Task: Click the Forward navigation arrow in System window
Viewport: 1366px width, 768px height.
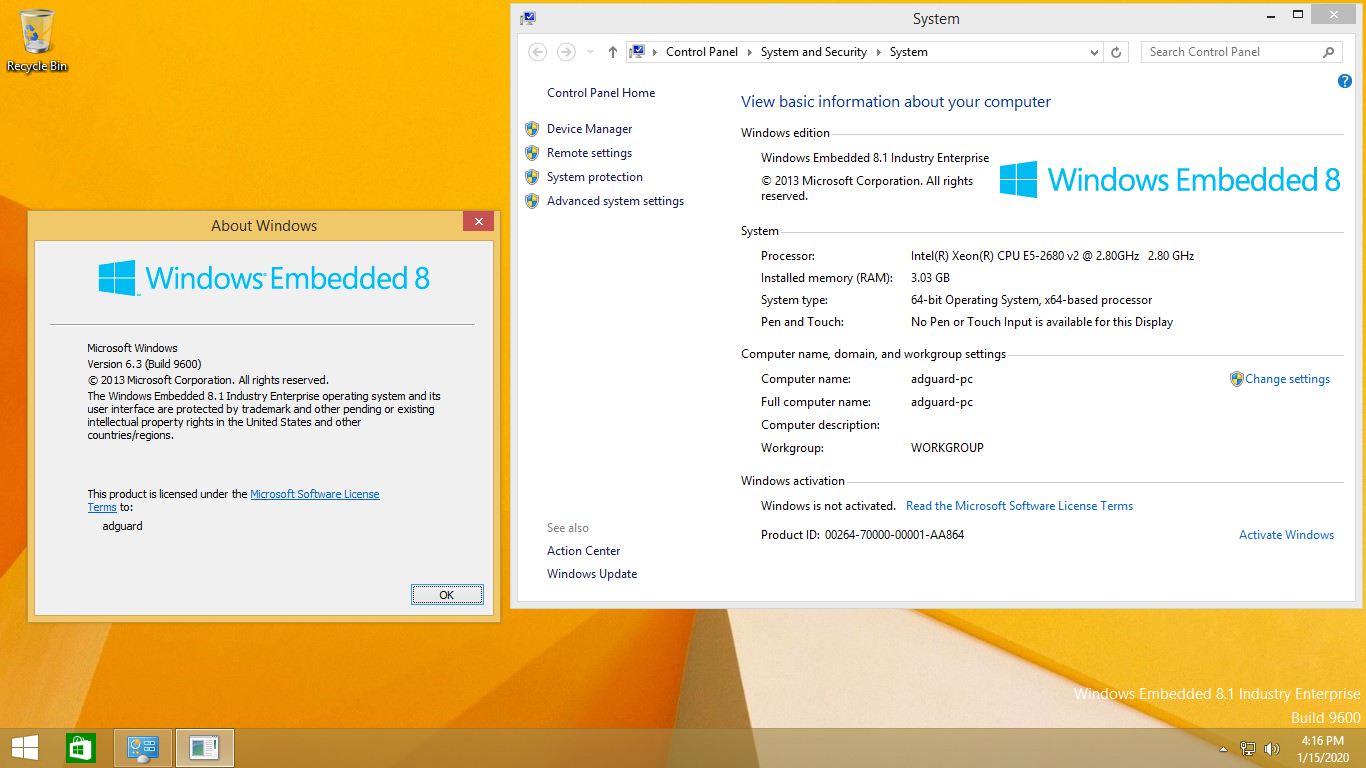Action: (x=566, y=52)
